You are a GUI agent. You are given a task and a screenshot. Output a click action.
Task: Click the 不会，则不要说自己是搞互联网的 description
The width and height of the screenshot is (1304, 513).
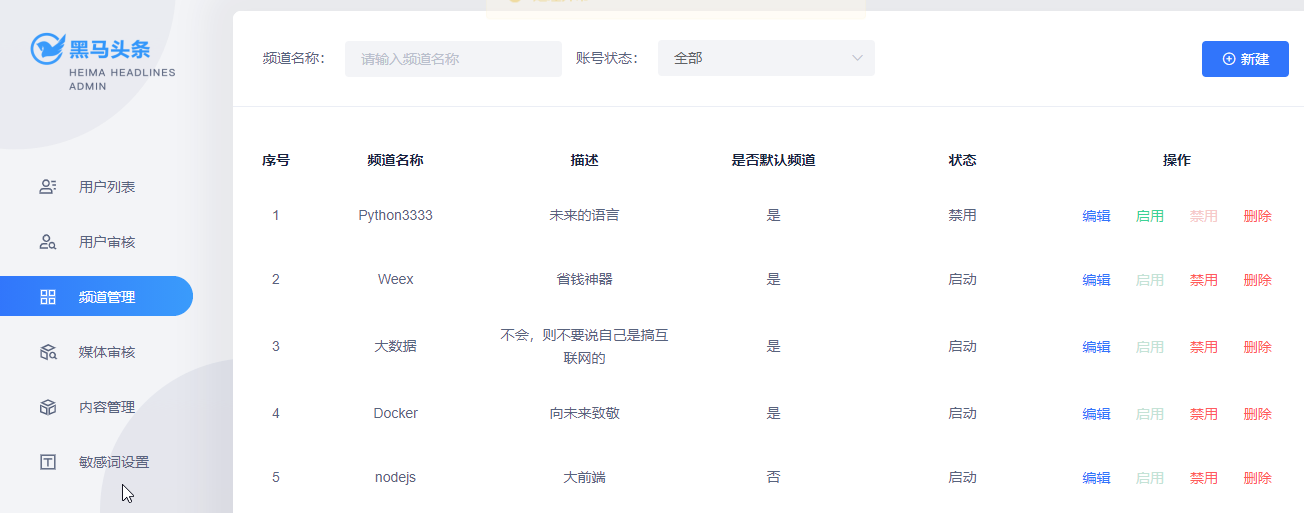[x=584, y=346]
